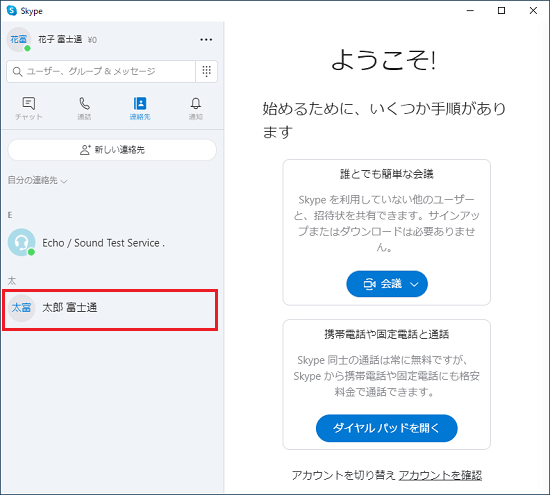This screenshot has height=495, width=550.
Task: Select the Echo / Sound Test Service contact
Action: click(112, 243)
